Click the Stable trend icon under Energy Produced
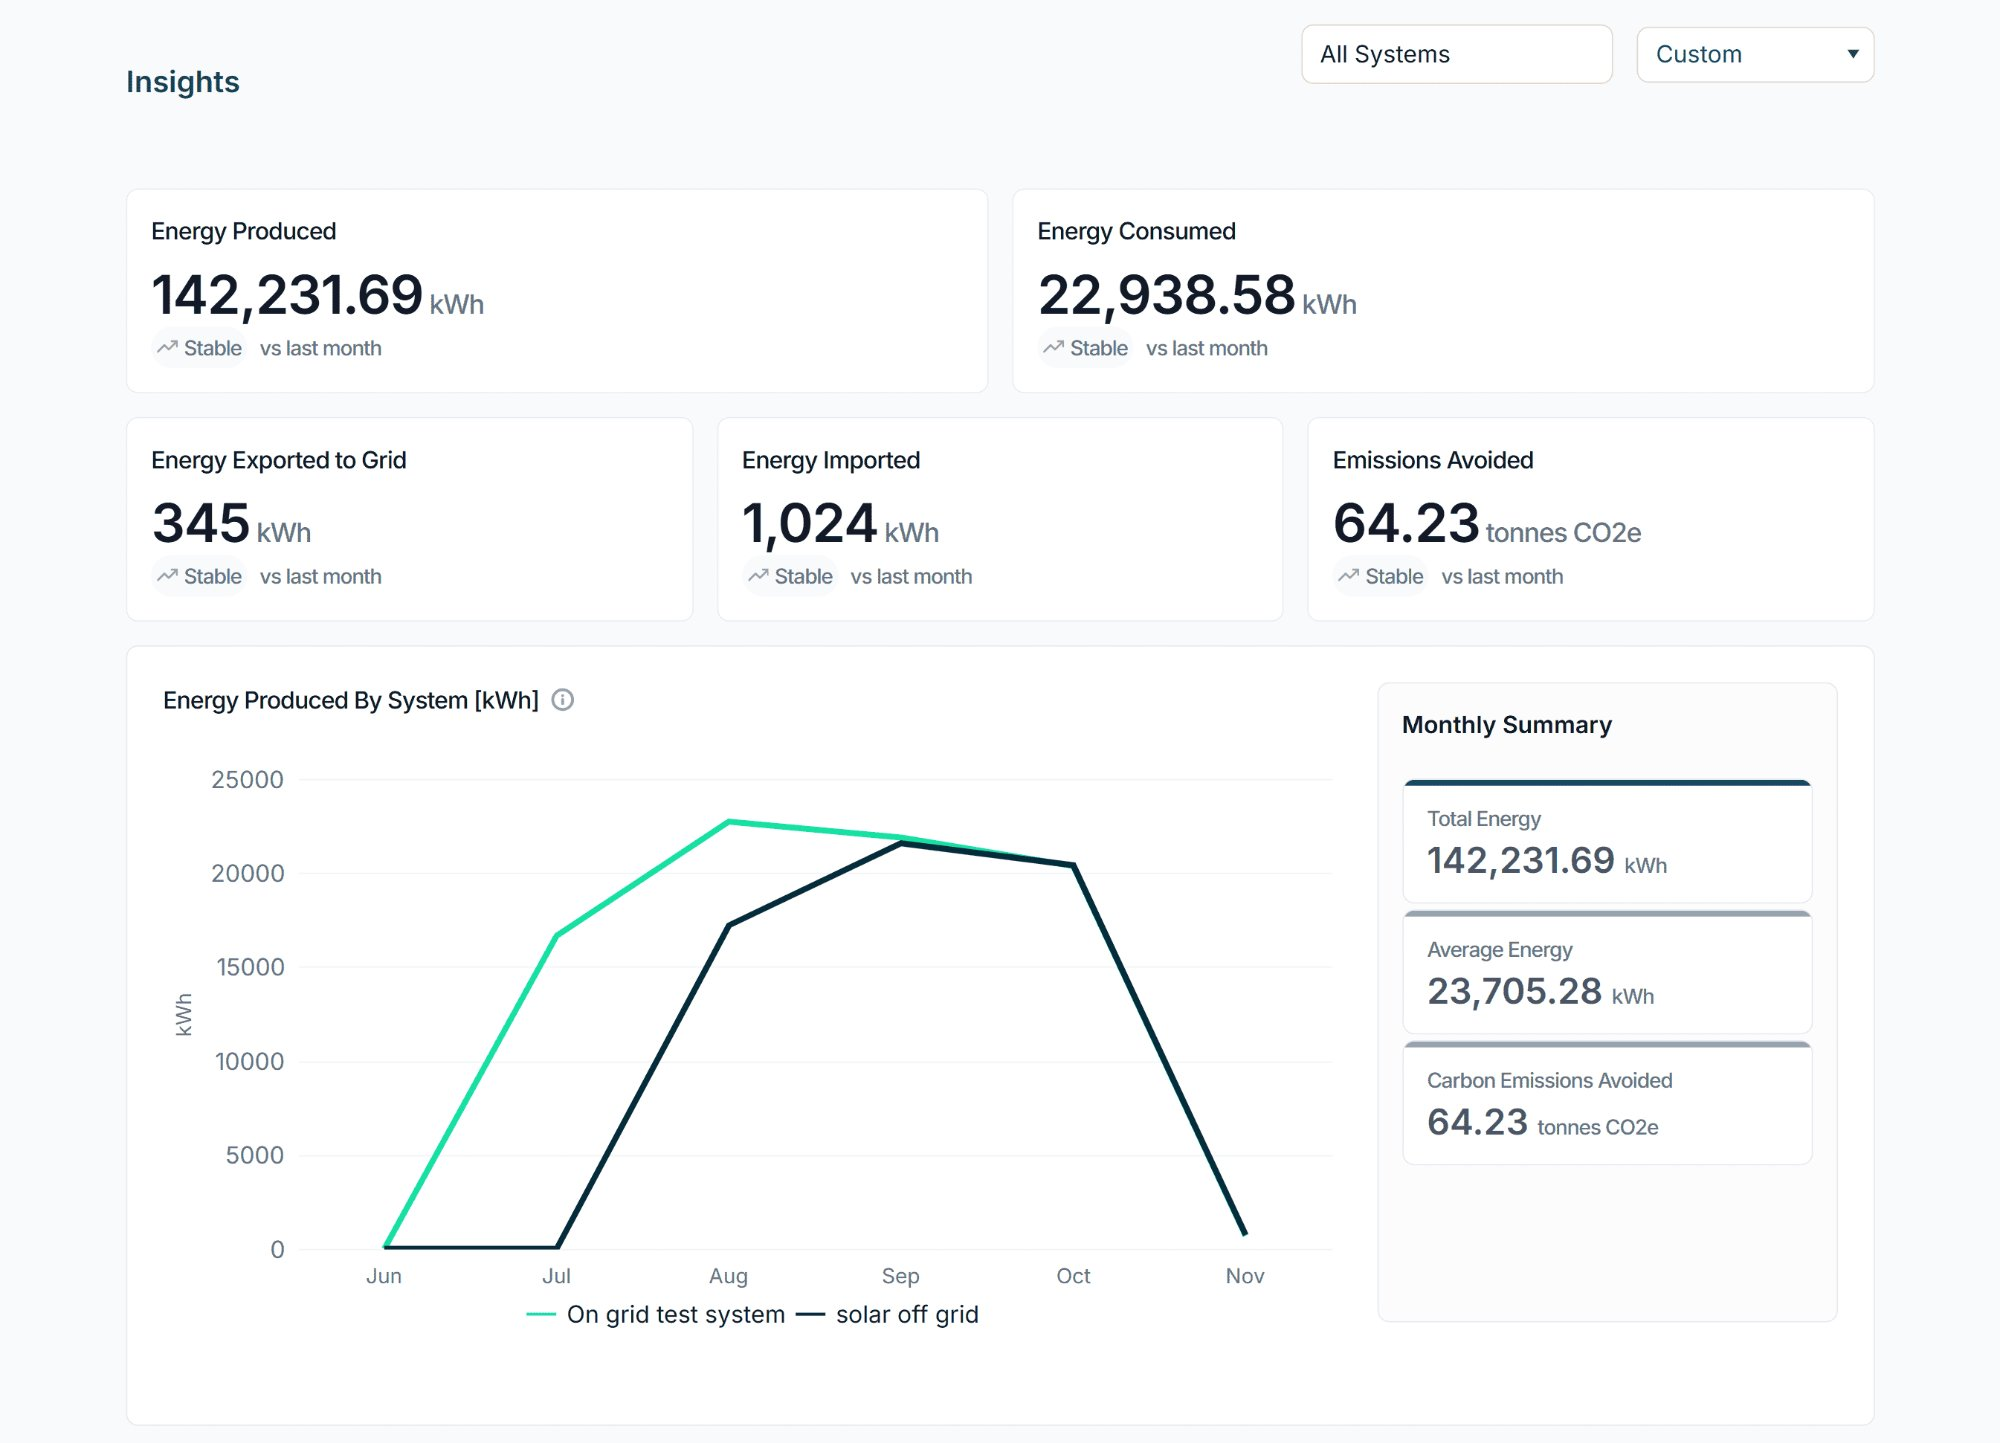Screen dimensions: 2000x1443 [168, 346]
